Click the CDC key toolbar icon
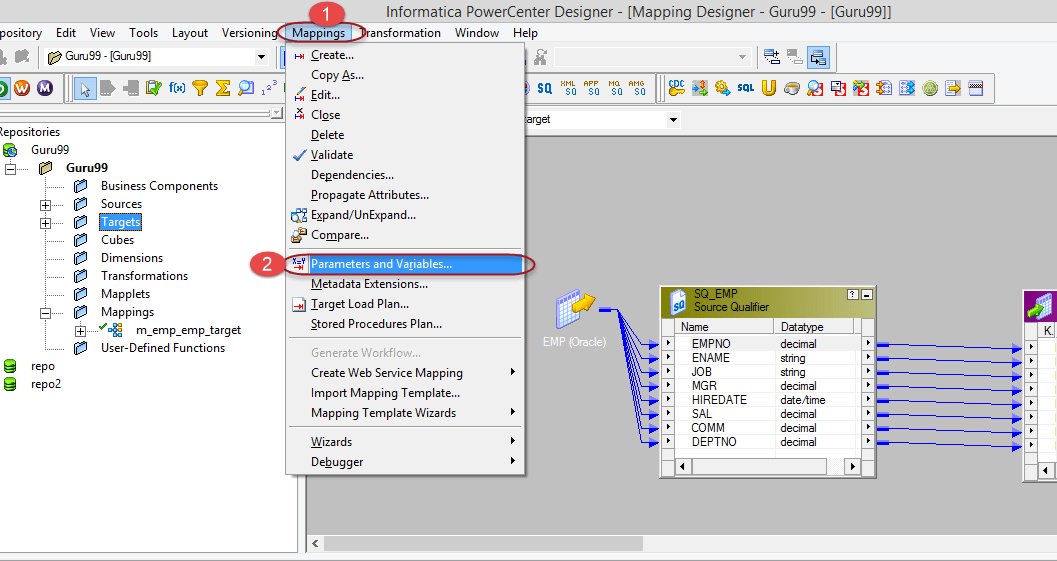Image resolution: width=1057 pixels, height=561 pixels. click(677, 88)
